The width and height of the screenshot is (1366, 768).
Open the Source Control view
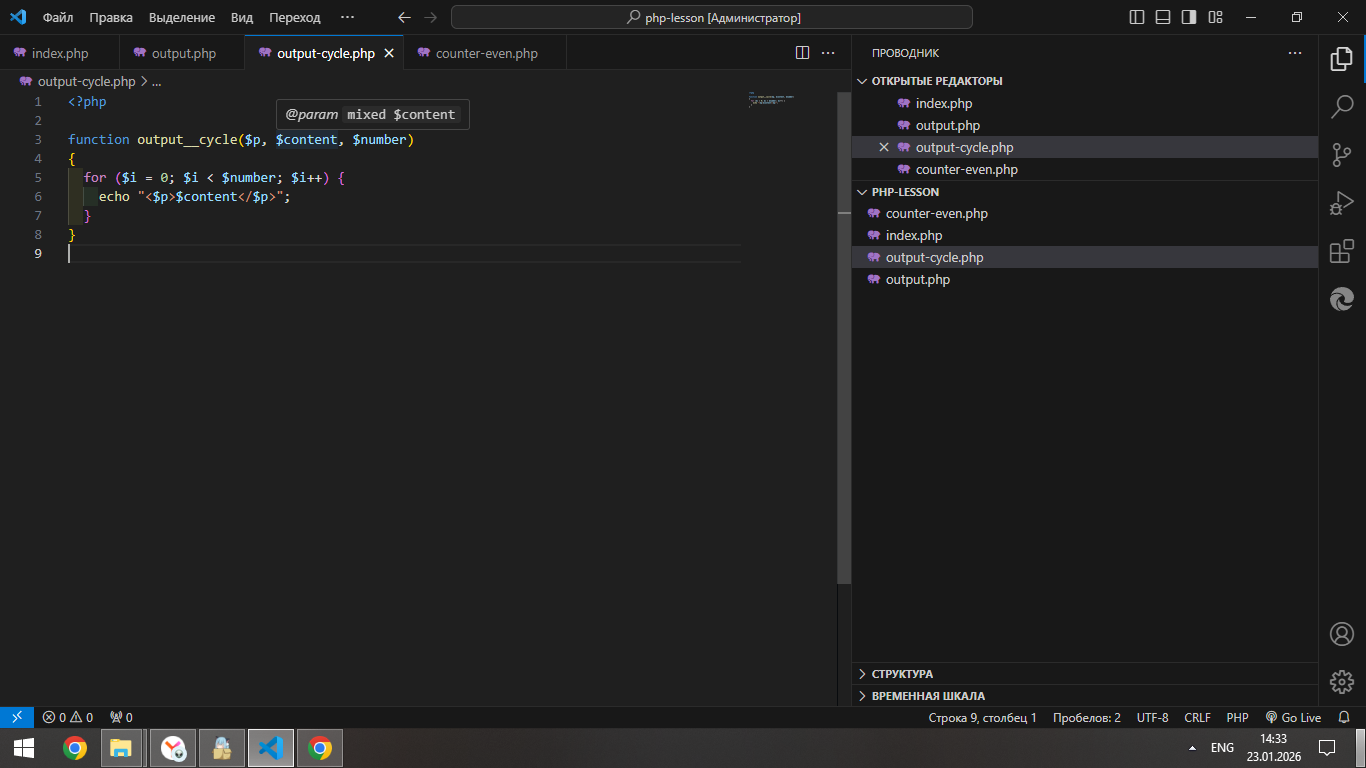pos(1342,154)
